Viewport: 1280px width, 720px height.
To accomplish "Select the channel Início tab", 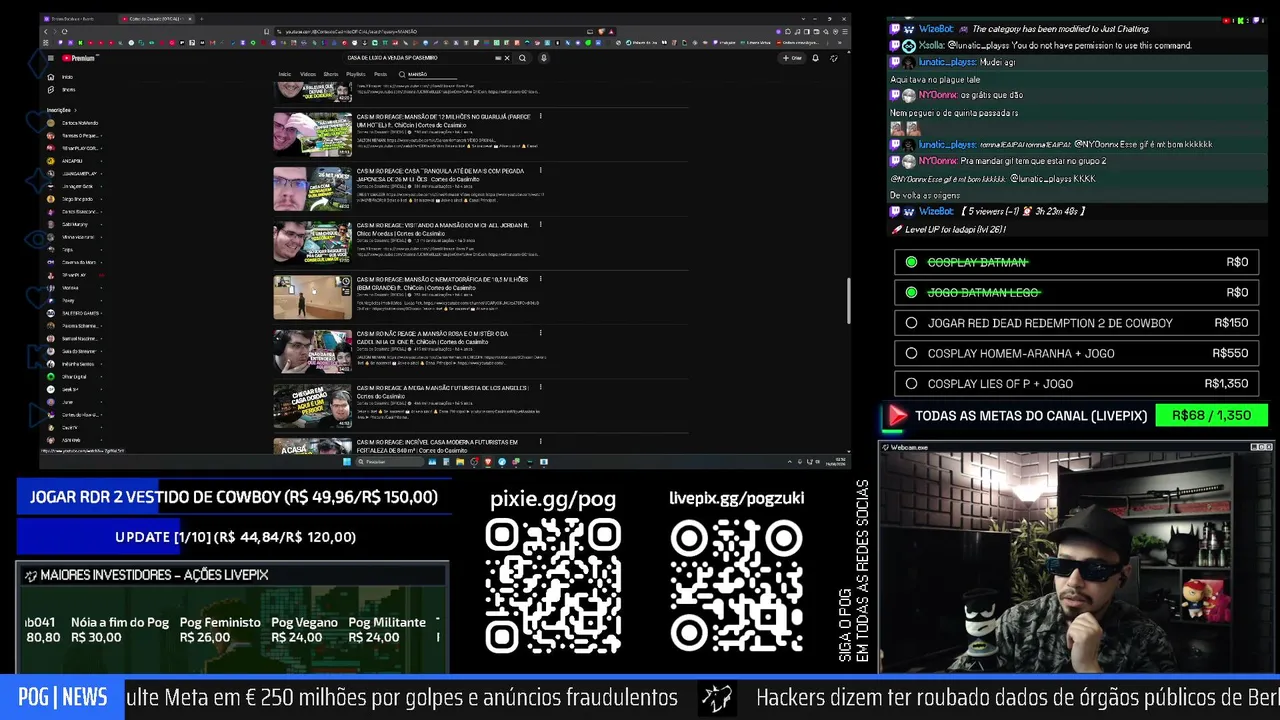I will point(285,74).
